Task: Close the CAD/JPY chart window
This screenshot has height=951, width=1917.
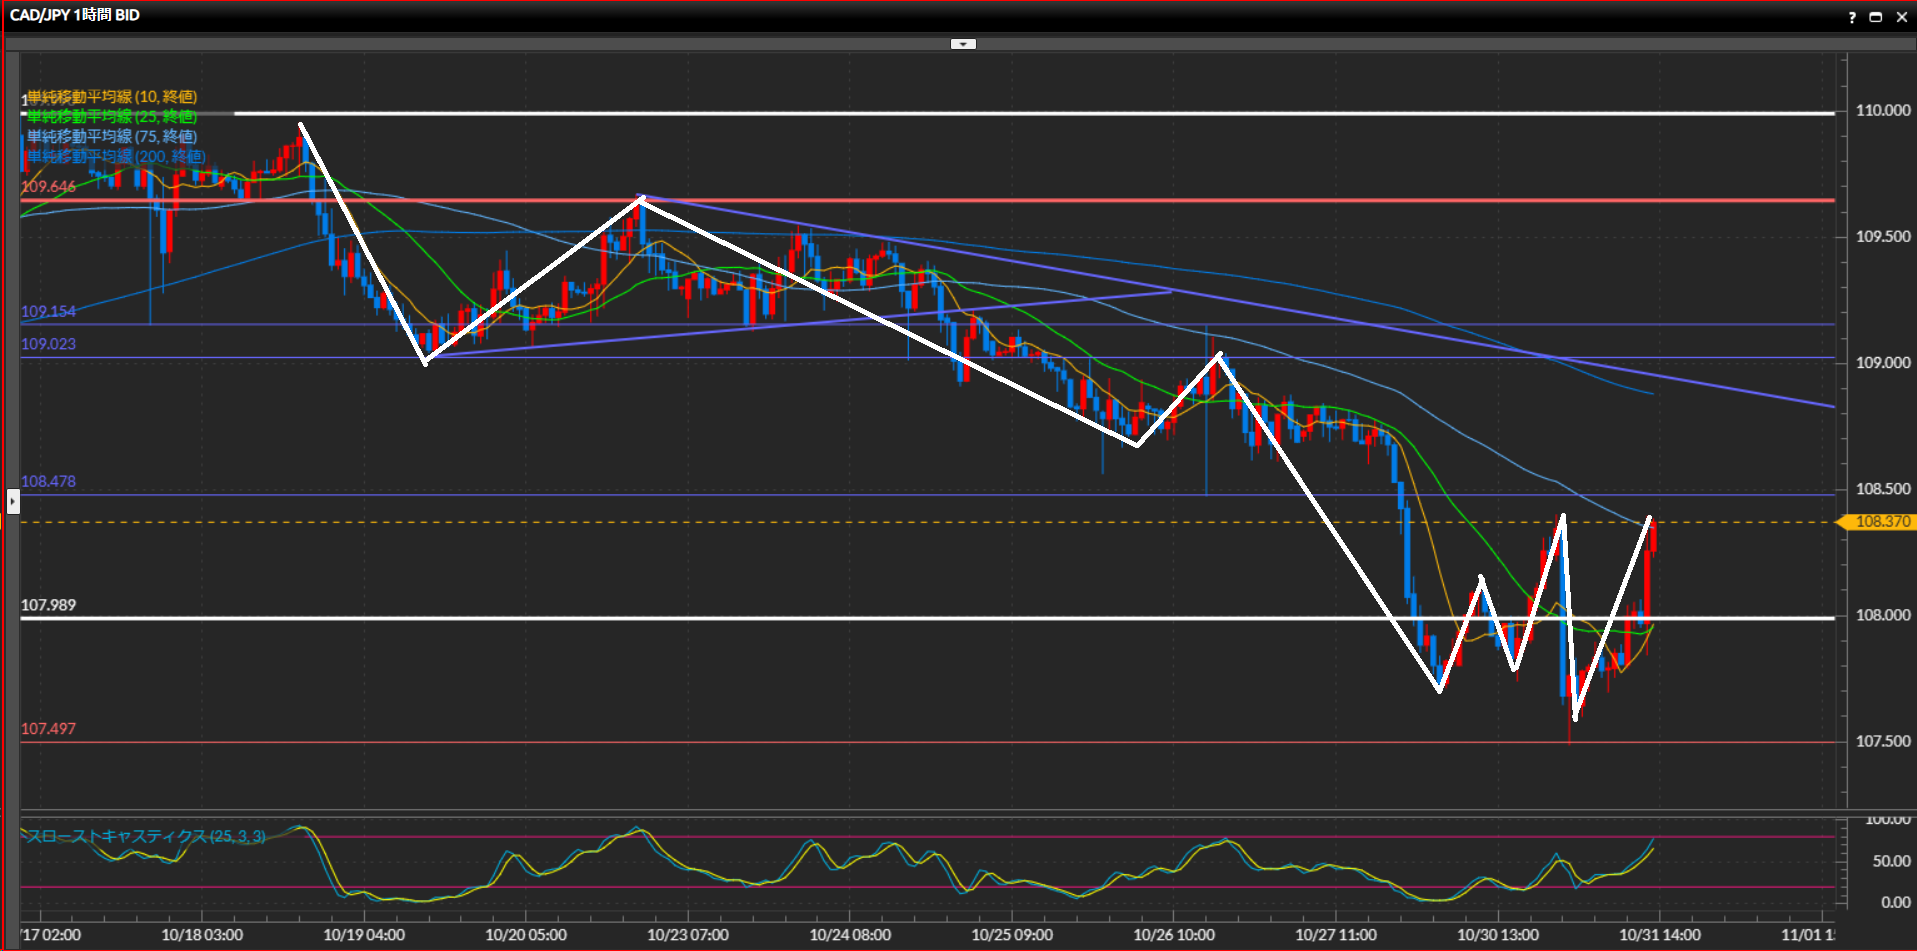Action: coord(1901,17)
